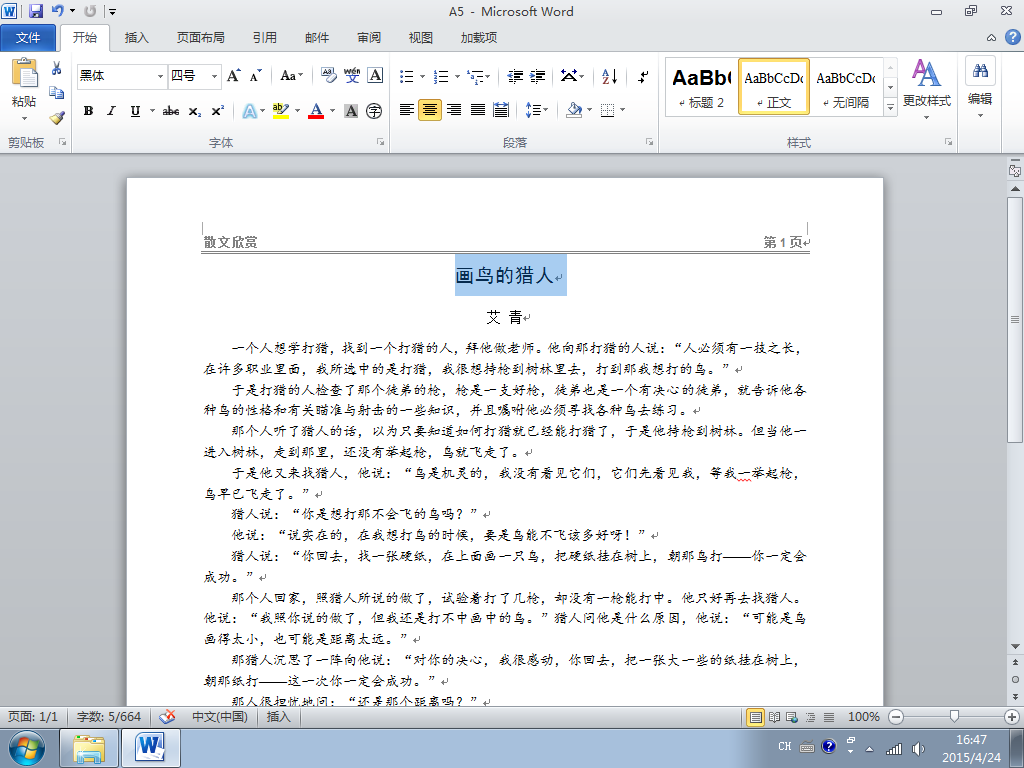Image resolution: width=1024 pixels, height=768 pixels.
Task: Apply the 标题 2 heading style
Action: coord(701,87)
